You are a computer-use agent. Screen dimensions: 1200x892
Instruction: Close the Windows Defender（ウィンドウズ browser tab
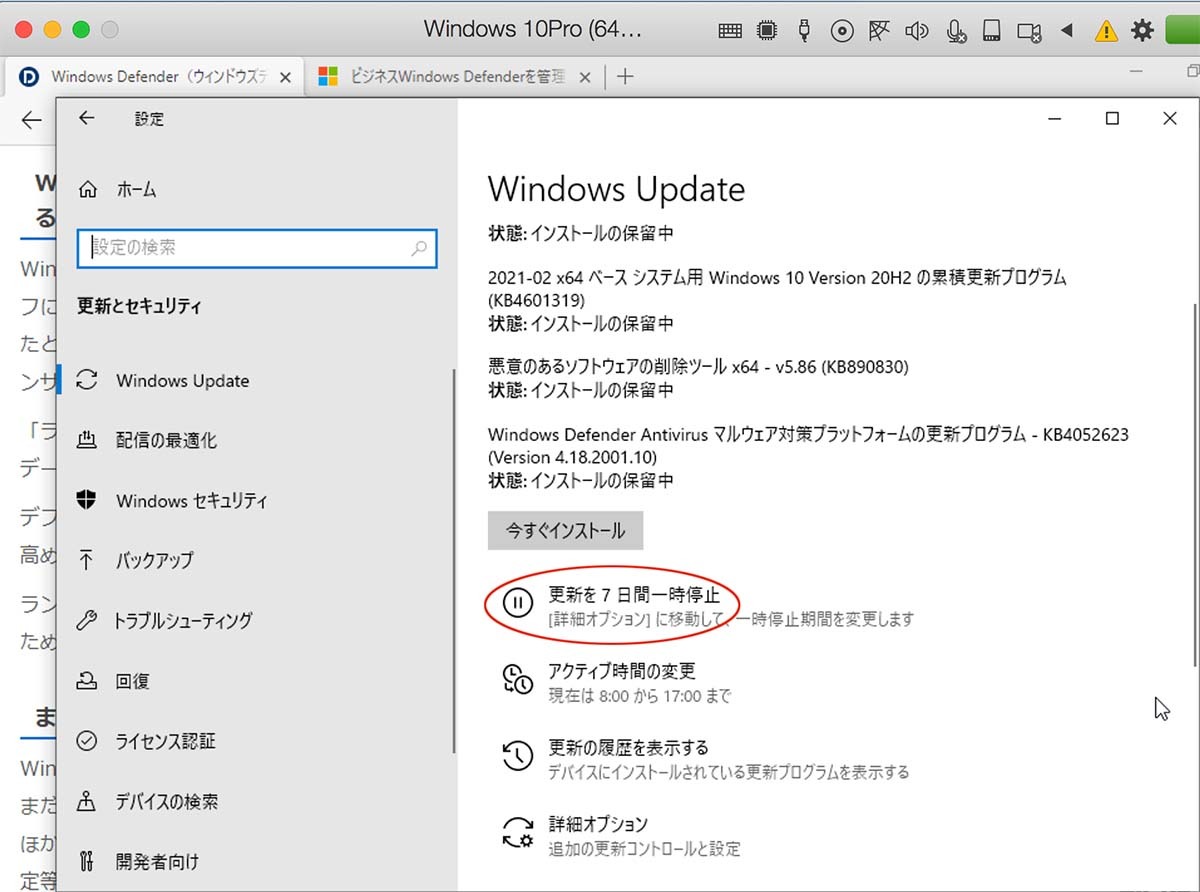(285, 77)
